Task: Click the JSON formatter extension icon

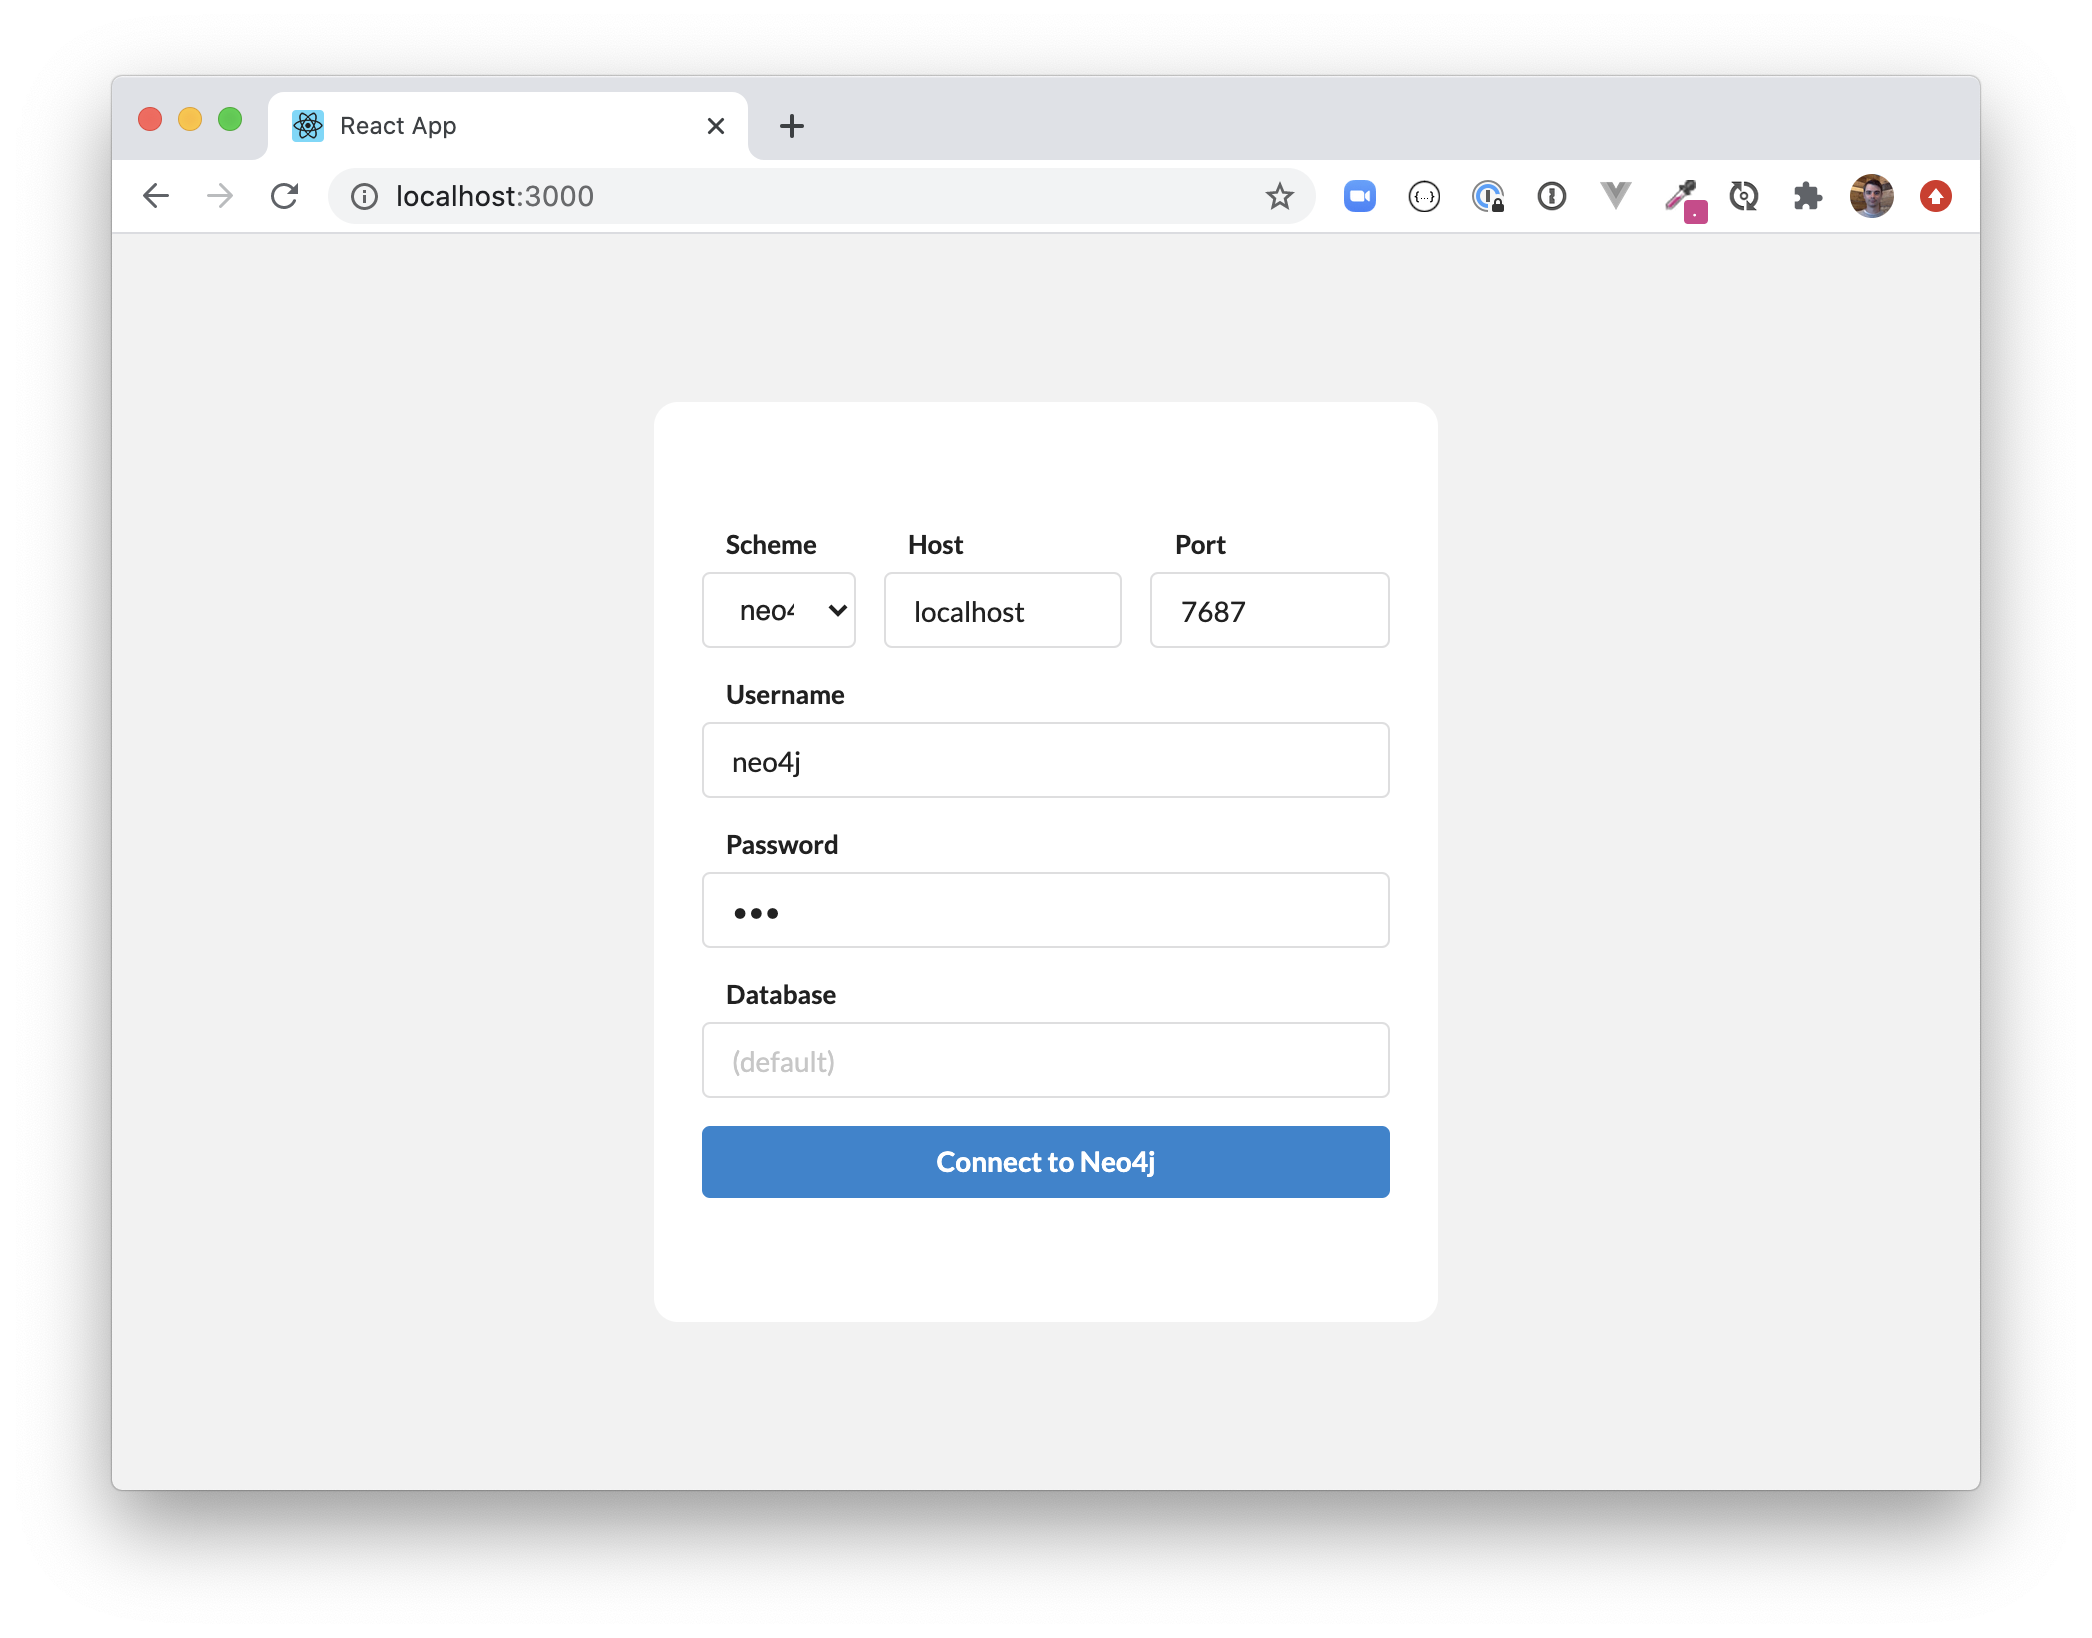Action: point(1423,196)
